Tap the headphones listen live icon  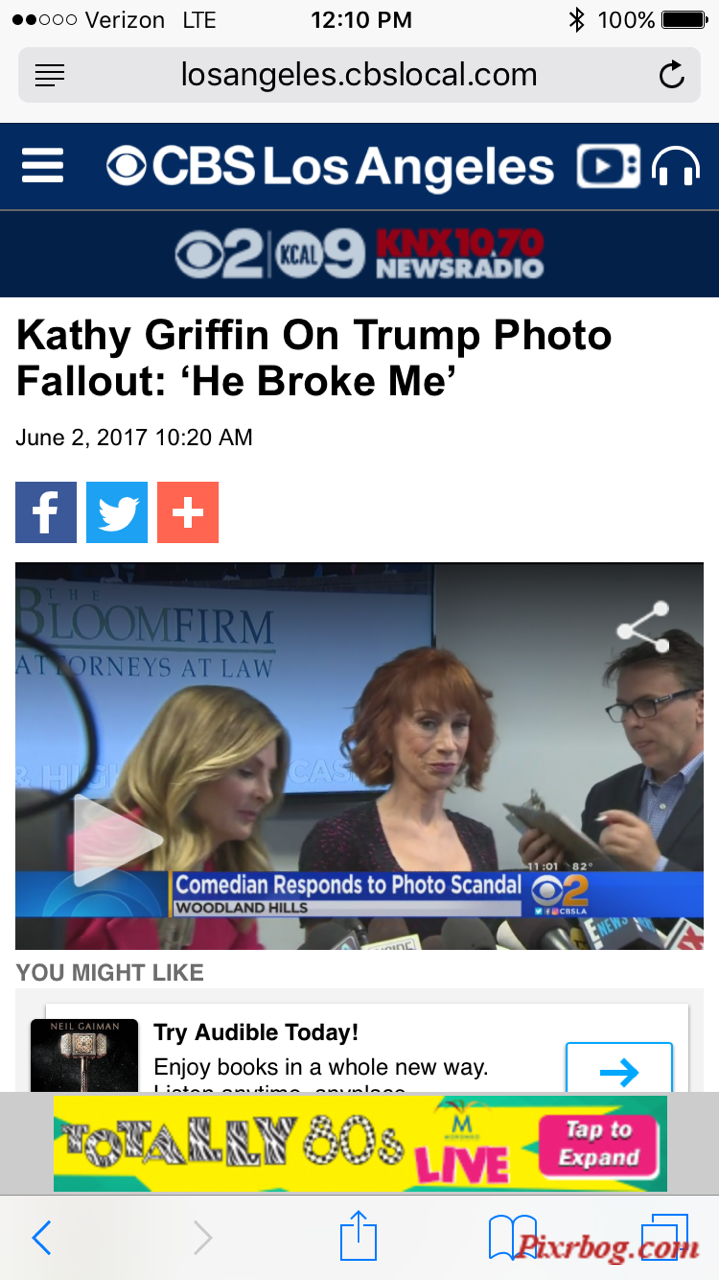[x=676, y=166]
